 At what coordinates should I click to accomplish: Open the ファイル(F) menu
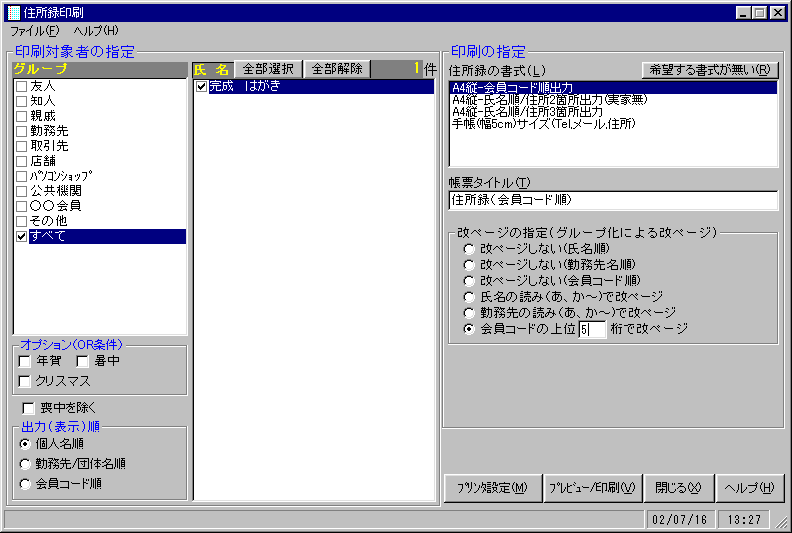[x=35, y=31]
